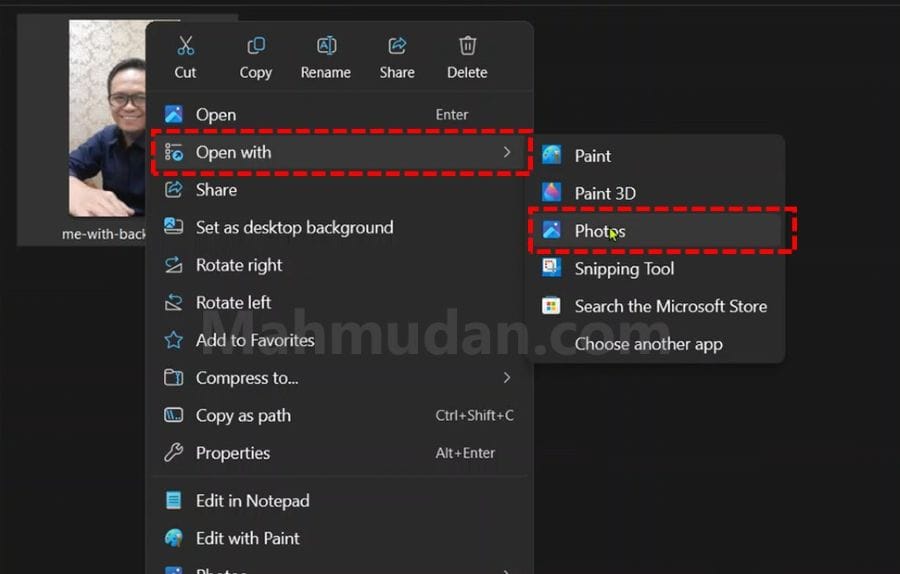Select the me-with-back image thumbnail
The image size is (900, 574).
[x=107, y=120]
